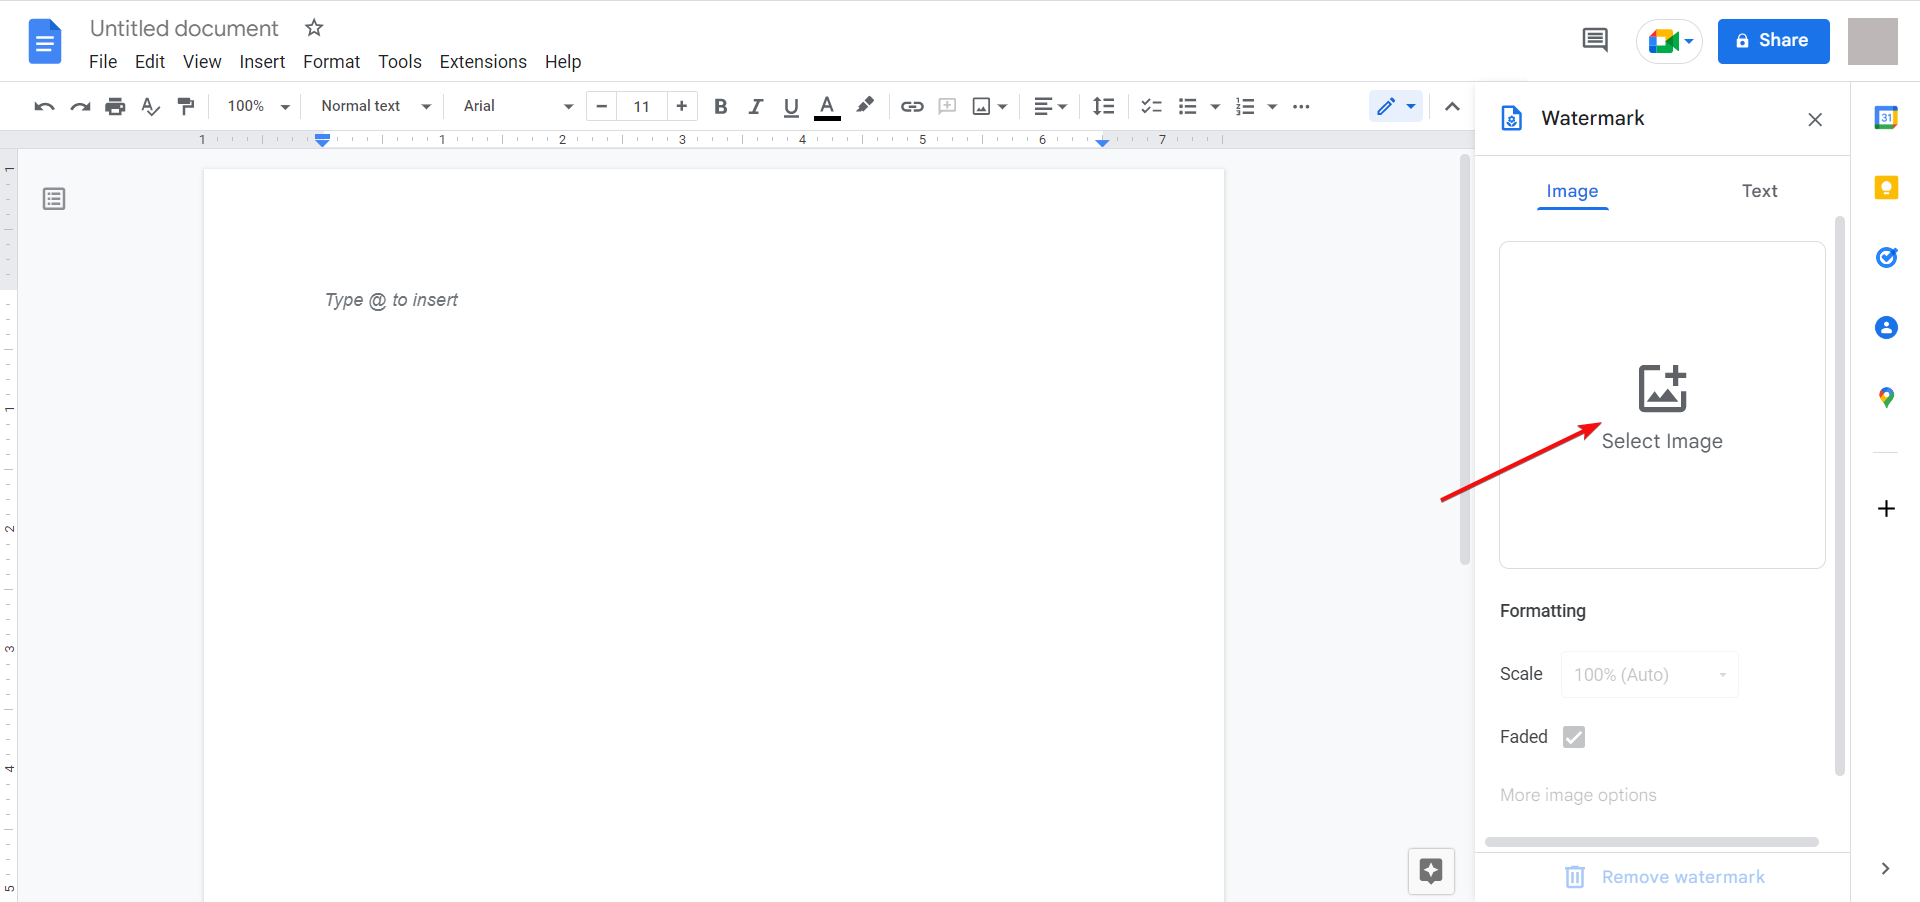Insert a bulleted list
1920x902 pixels.
pos(1188,106)
